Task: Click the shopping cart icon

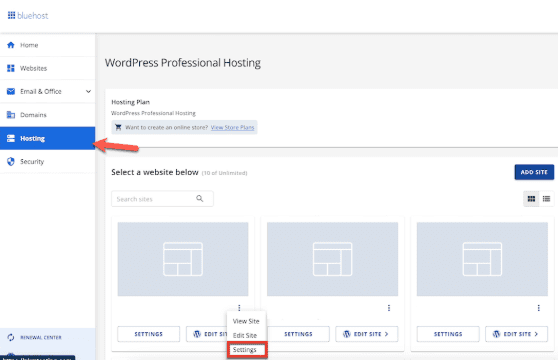Action: coord(118,127)
